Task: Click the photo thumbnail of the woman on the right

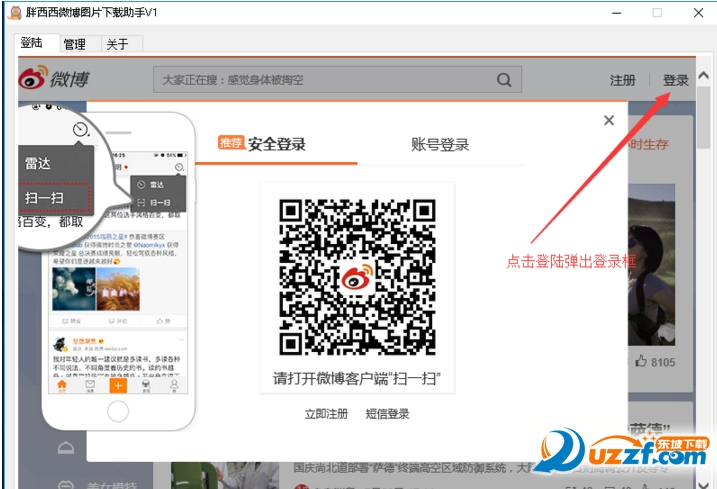Action: pos(651,264)
